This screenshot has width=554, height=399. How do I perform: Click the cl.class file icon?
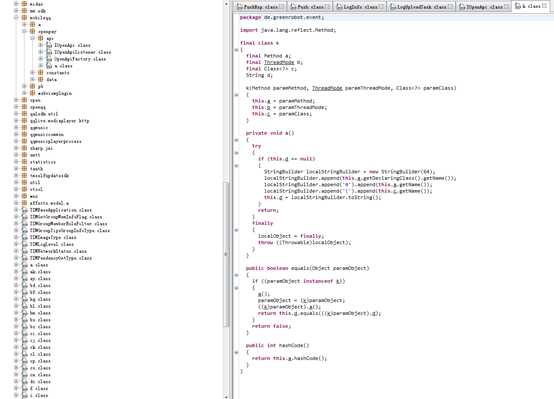(x=24, y=354)
